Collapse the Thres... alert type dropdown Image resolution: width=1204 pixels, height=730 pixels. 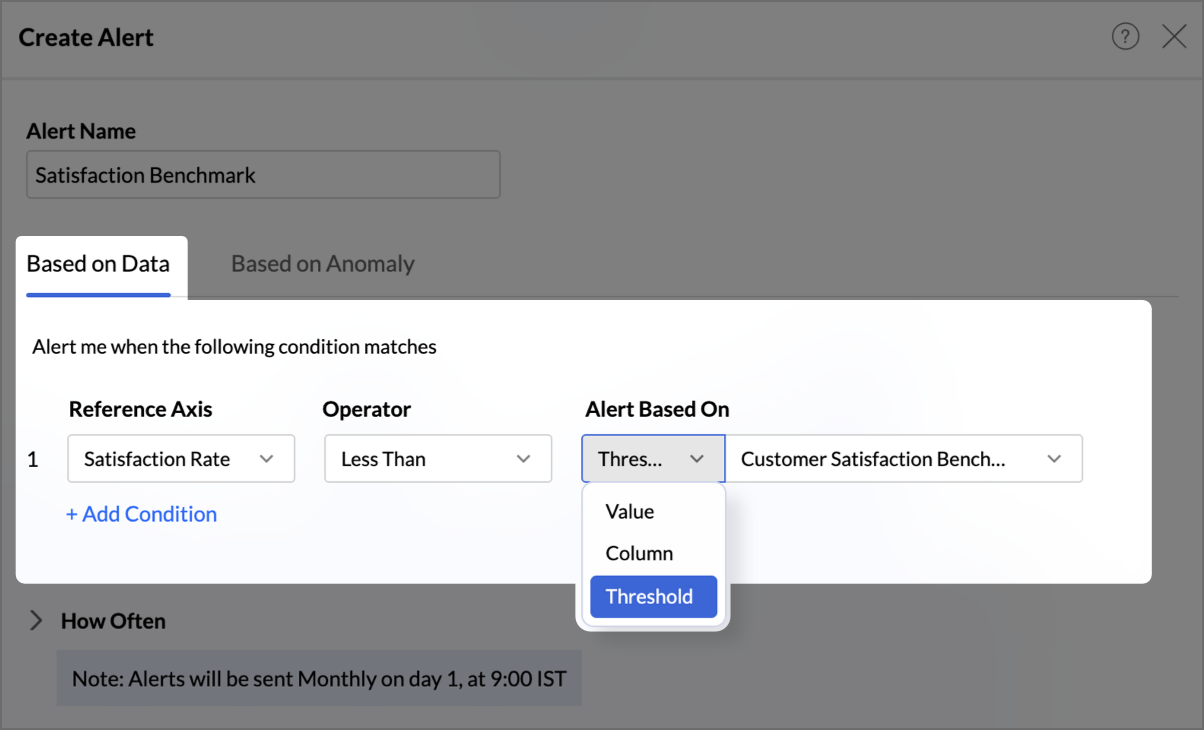click(x=653, y=459)
